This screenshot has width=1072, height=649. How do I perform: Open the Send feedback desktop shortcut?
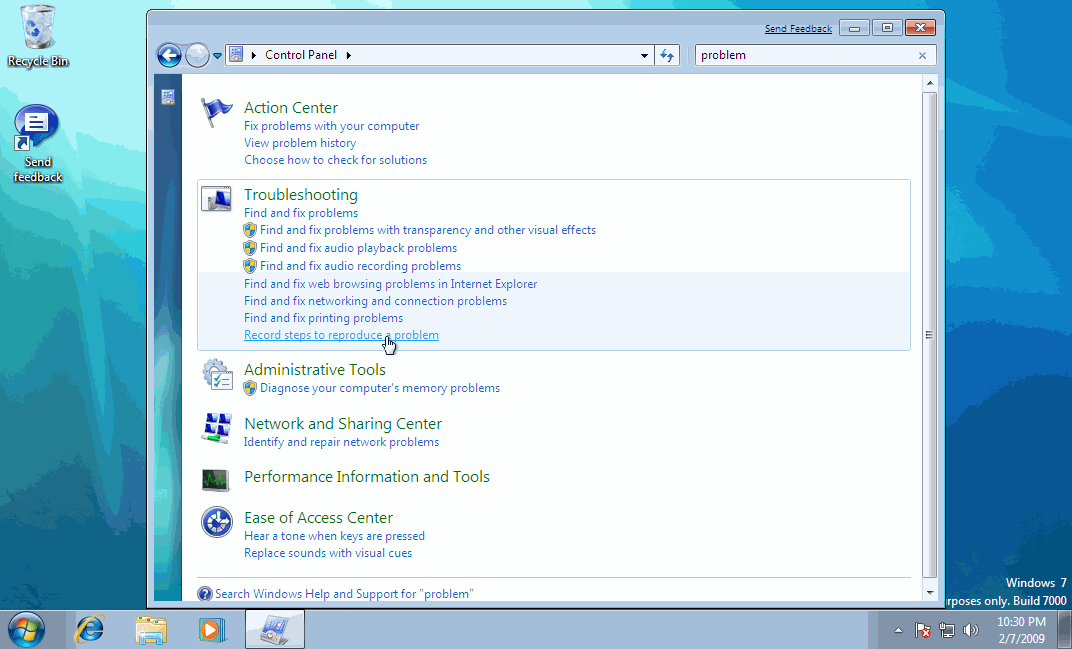click(x=38, y=144)
